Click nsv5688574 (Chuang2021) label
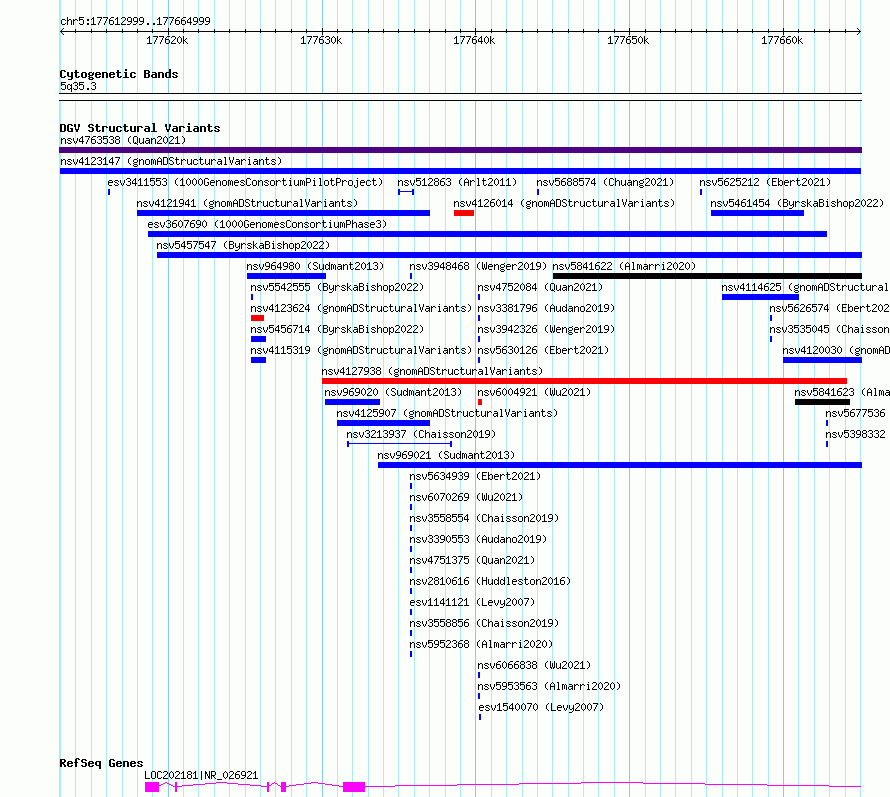 [x=605, y=182]
